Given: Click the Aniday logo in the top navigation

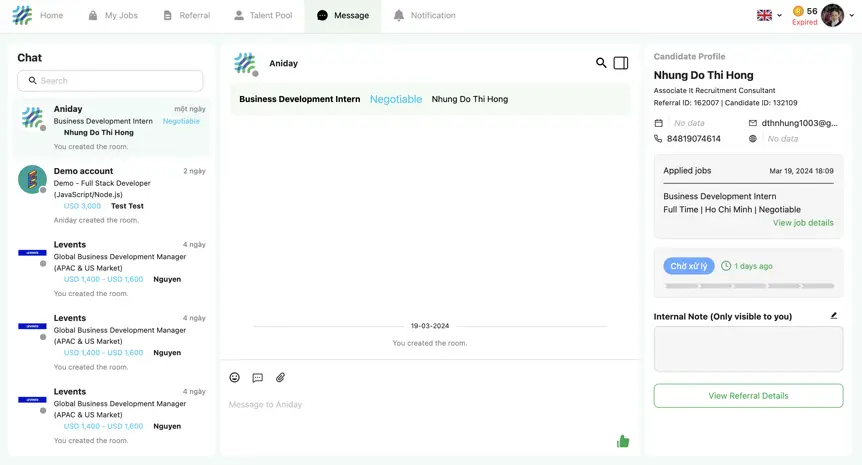Looking at the screenshot, I should click(x=22, y=15).
